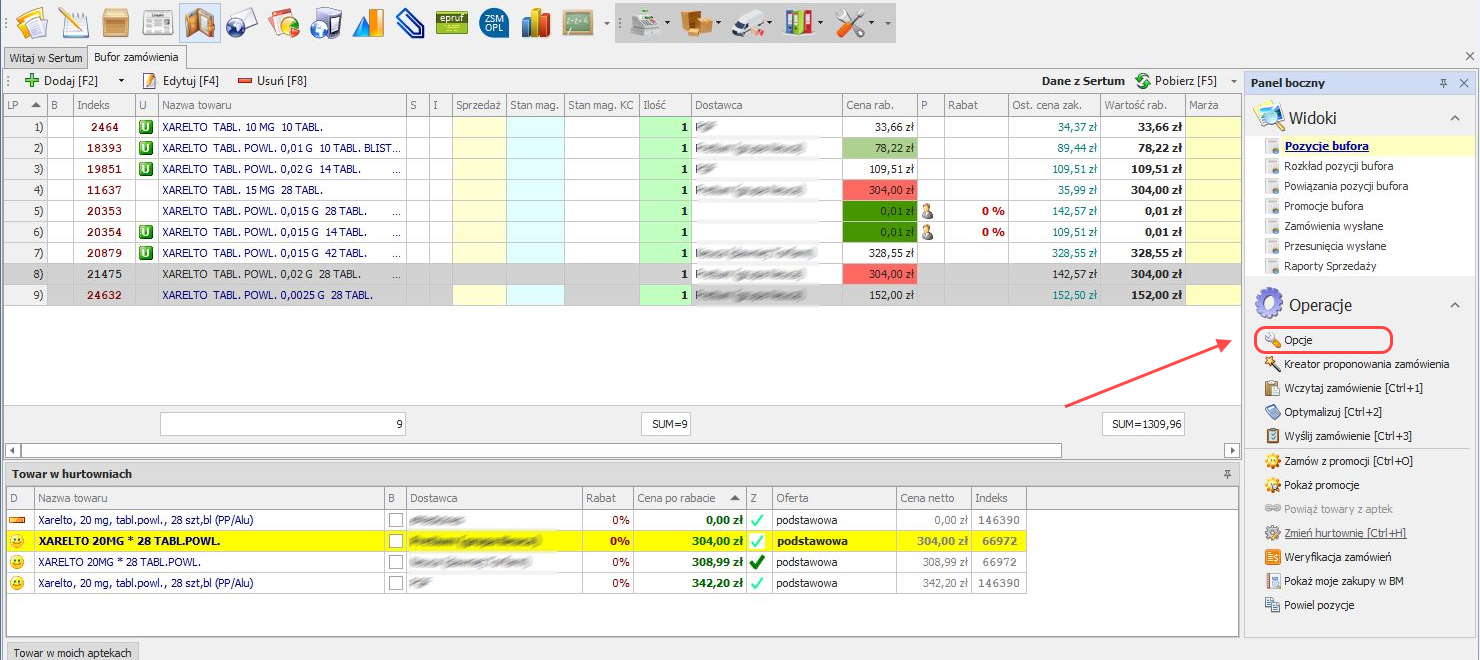Click the wrench and screwdriver tools icon

click(x=850, y=22)
